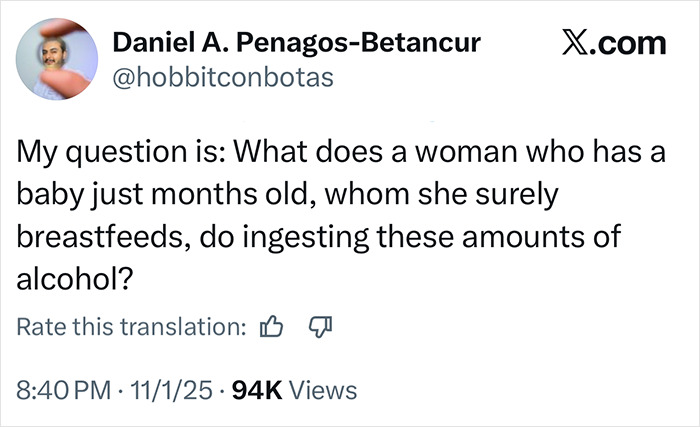The image size is (700, 427).
Task: Open the Daniel A. Penagos-Betancur display name
Action: [x=296, y=43]
